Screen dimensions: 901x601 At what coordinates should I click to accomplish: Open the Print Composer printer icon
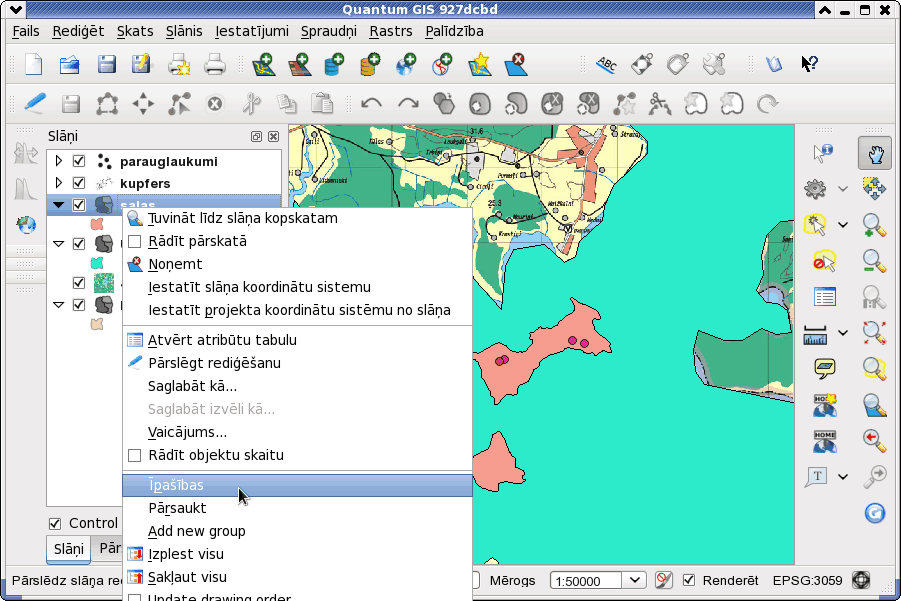179,64
